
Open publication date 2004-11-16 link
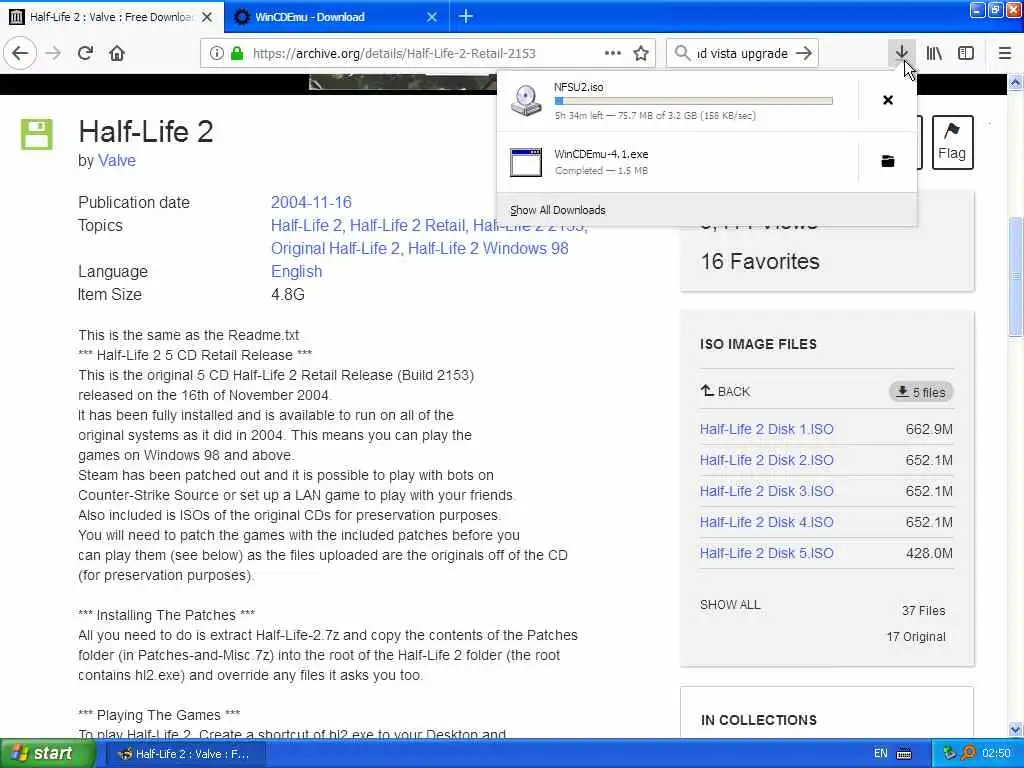pos(311,202)
